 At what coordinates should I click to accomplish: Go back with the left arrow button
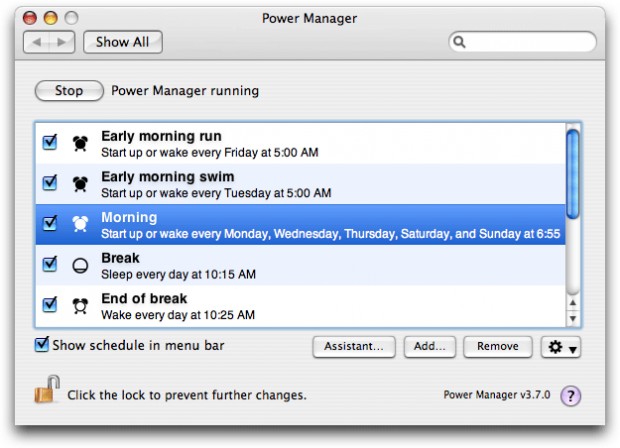click(x=37, y=42)
